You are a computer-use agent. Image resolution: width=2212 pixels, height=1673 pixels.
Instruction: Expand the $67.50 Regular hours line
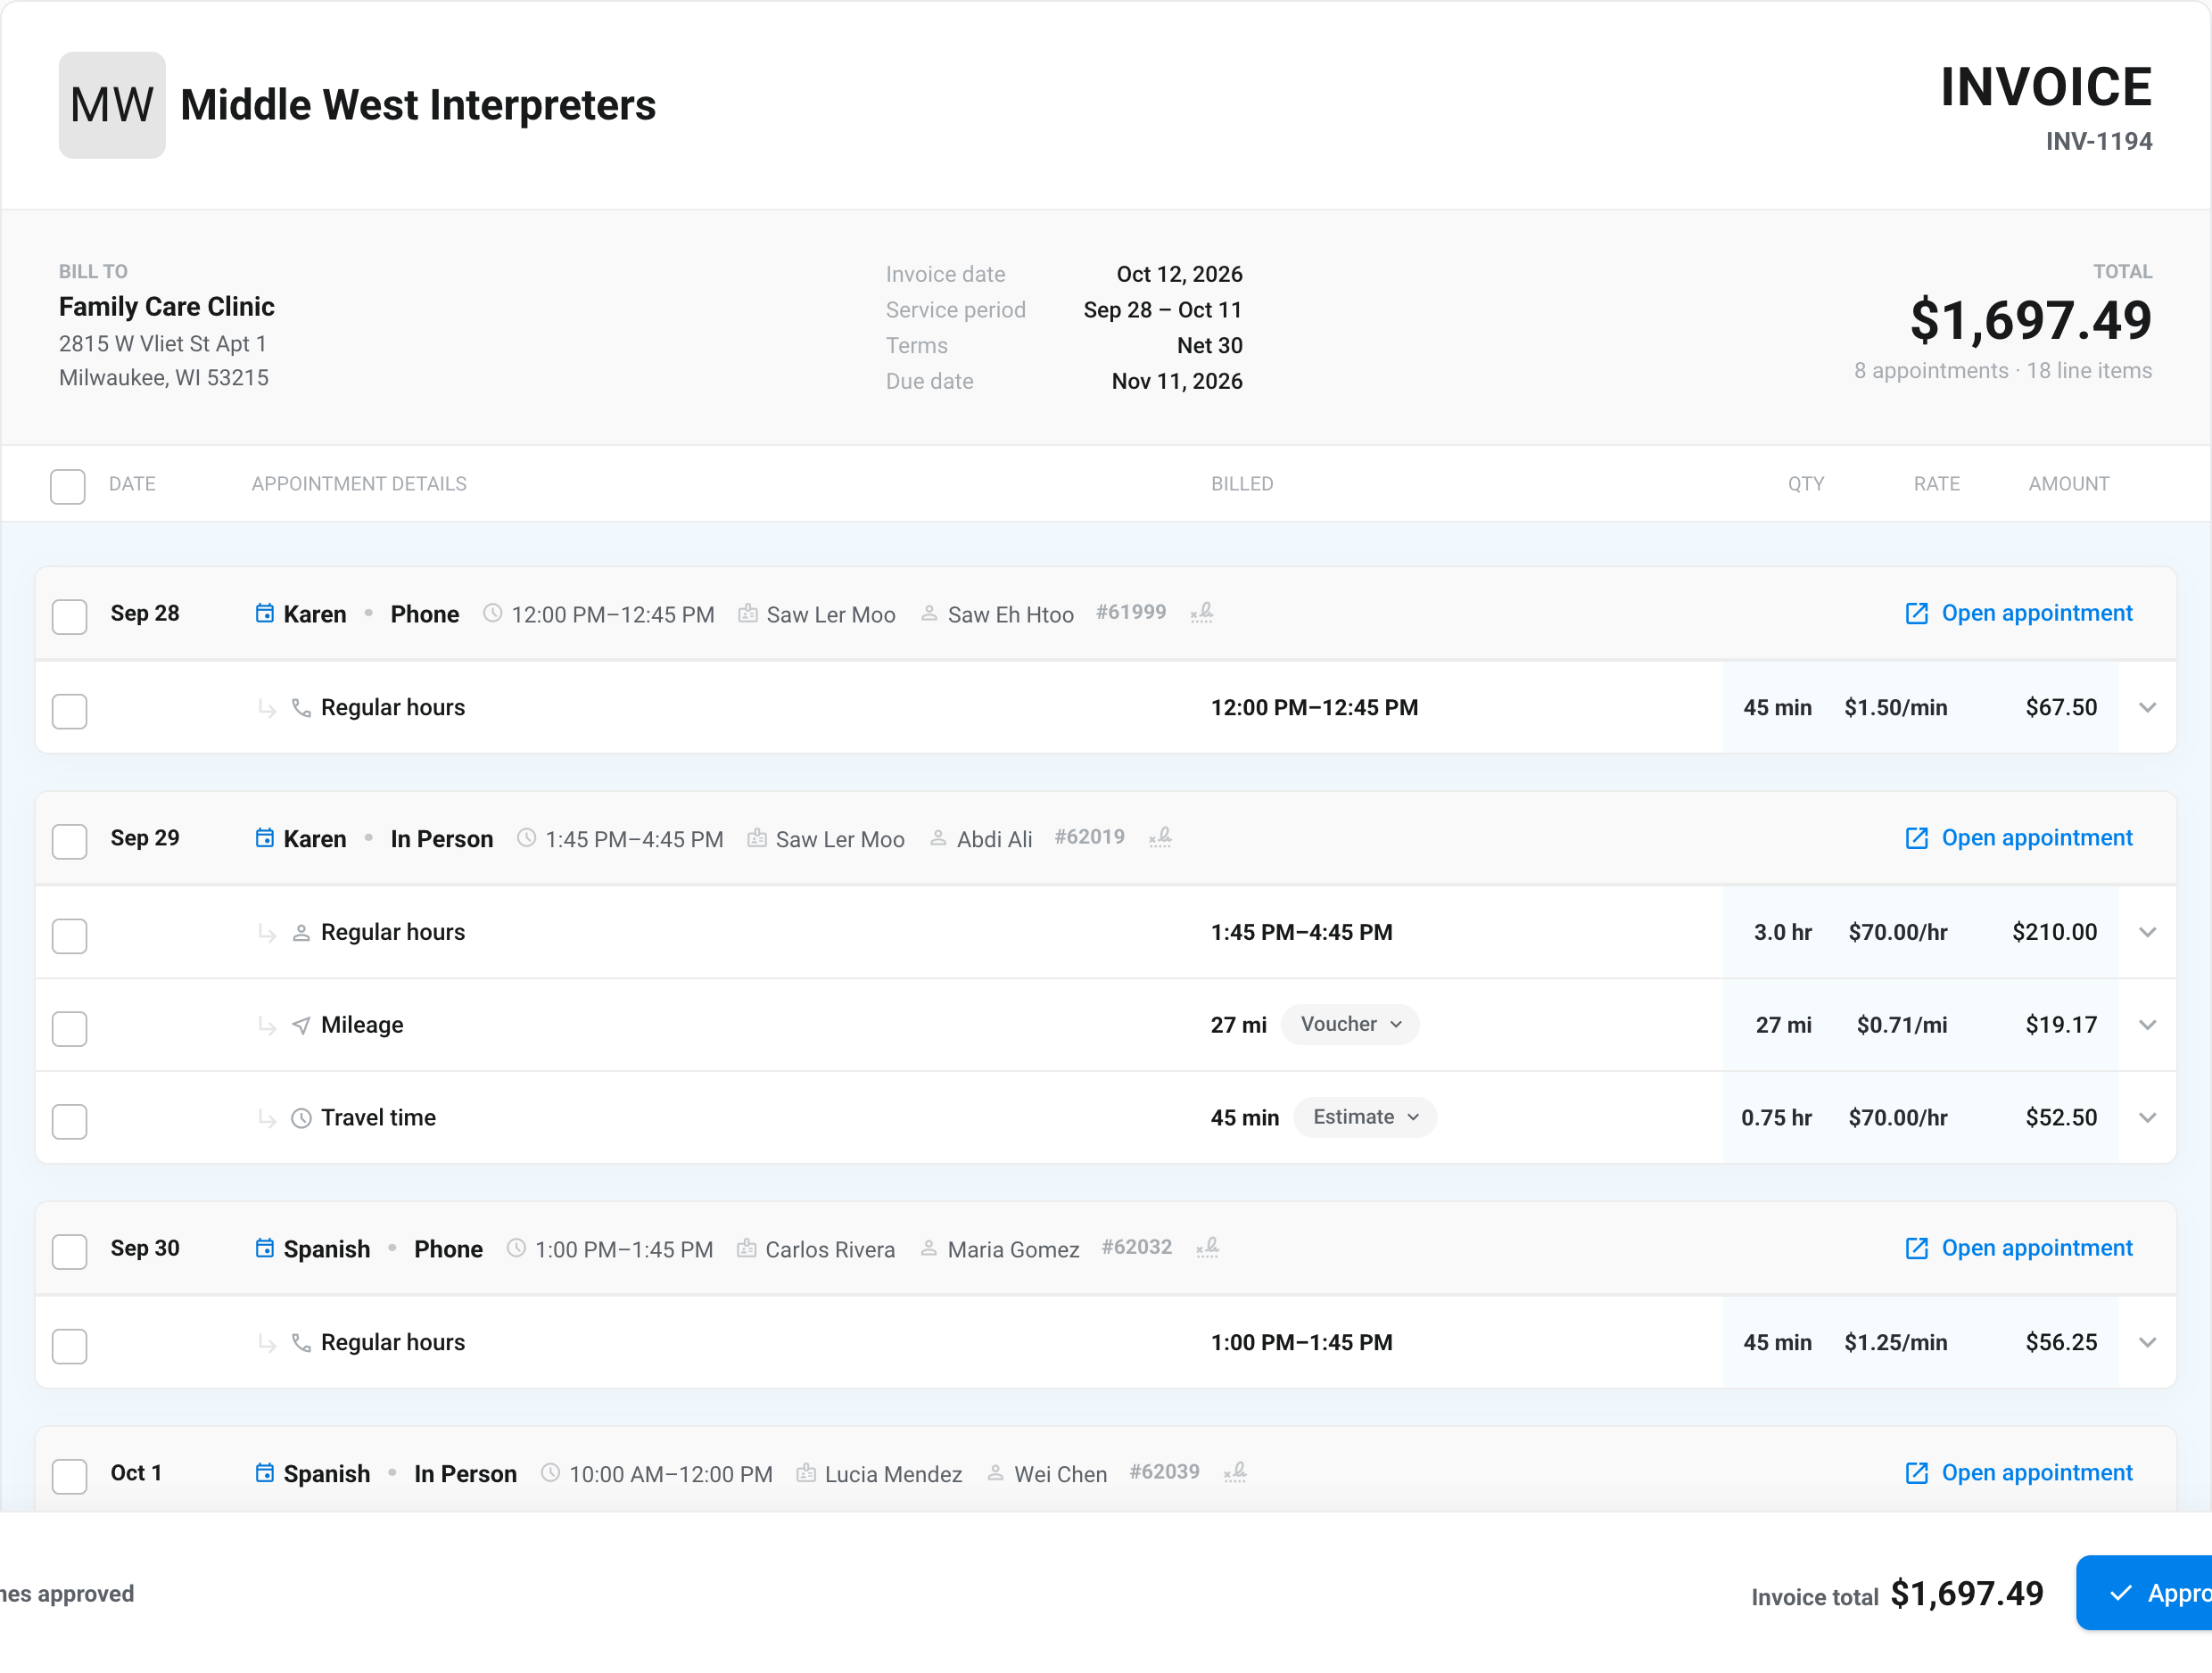[x=2147, y=708]
